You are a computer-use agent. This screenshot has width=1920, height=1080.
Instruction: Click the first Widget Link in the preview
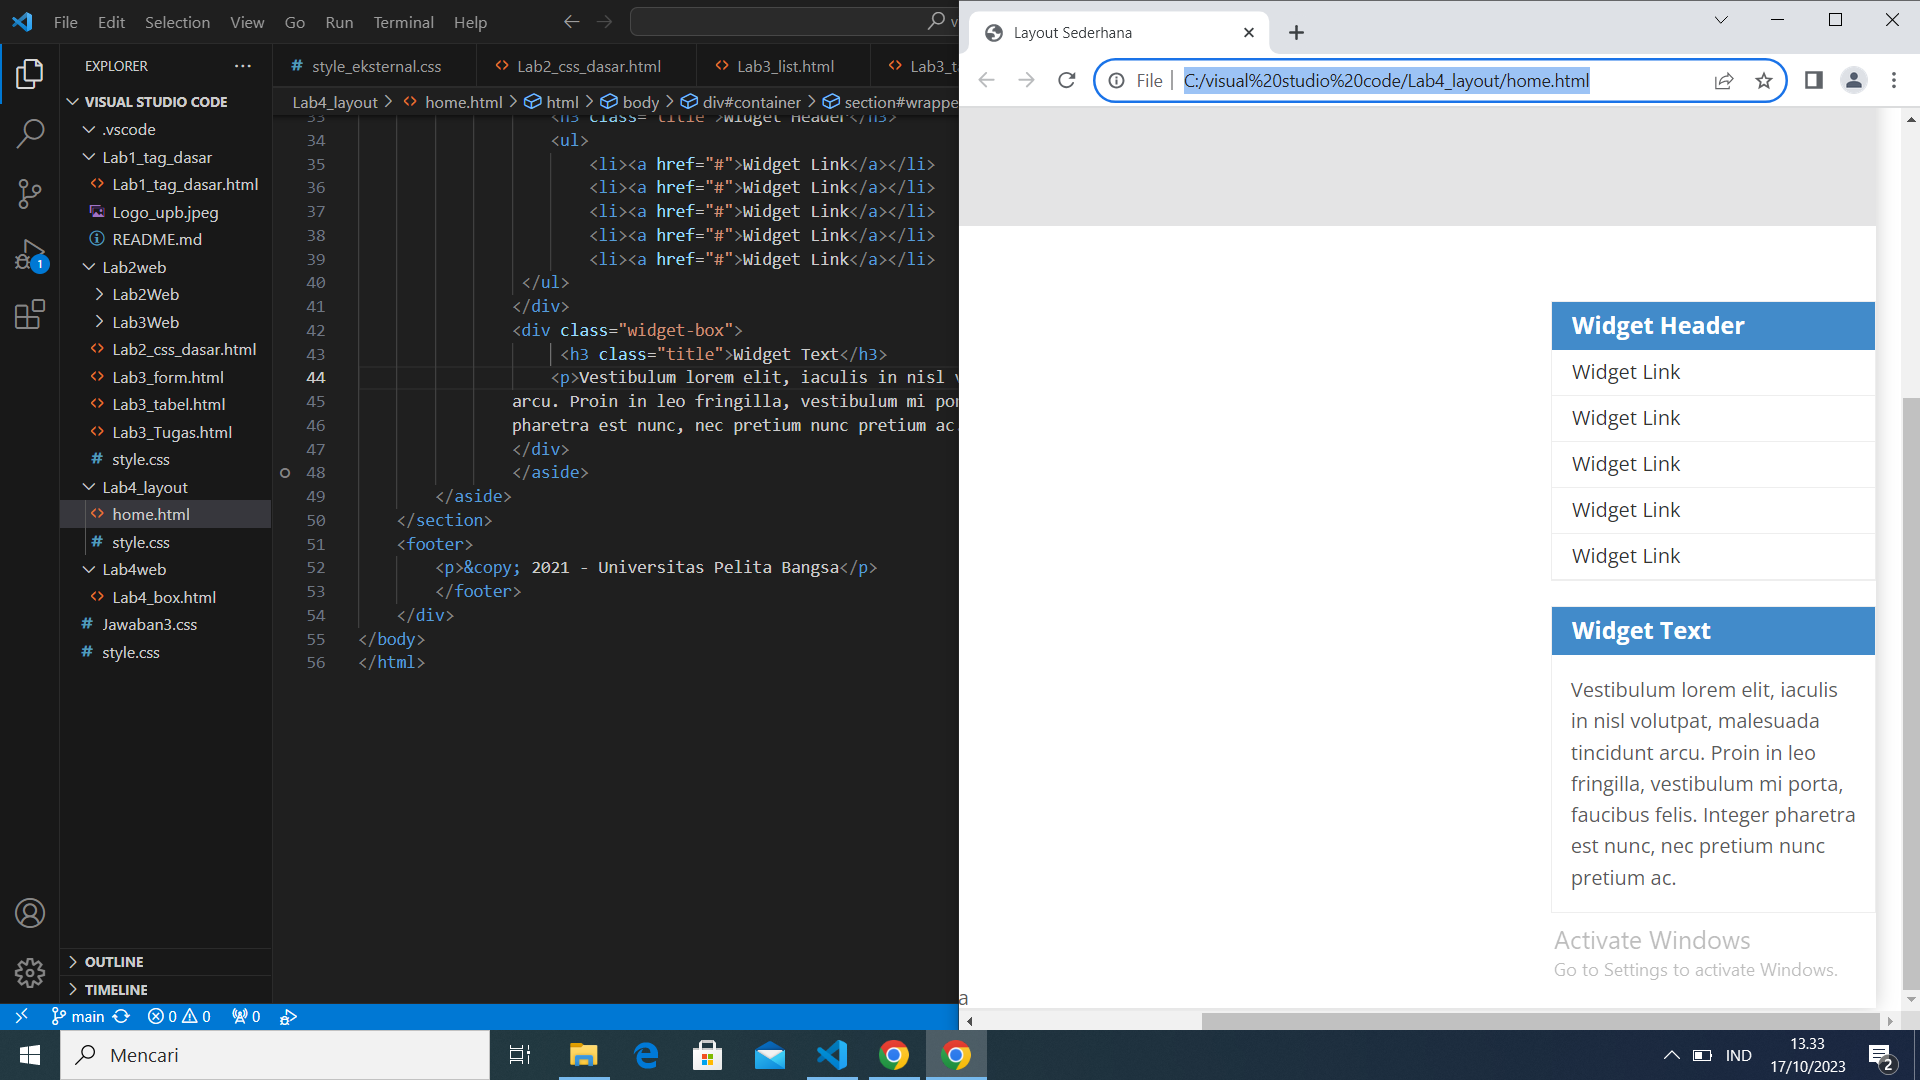1626,372
